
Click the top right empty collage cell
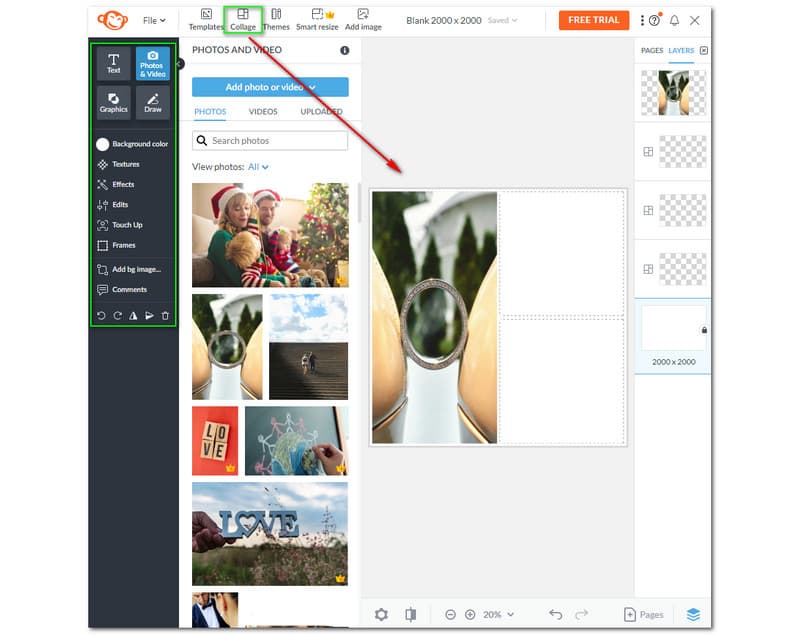561,253
